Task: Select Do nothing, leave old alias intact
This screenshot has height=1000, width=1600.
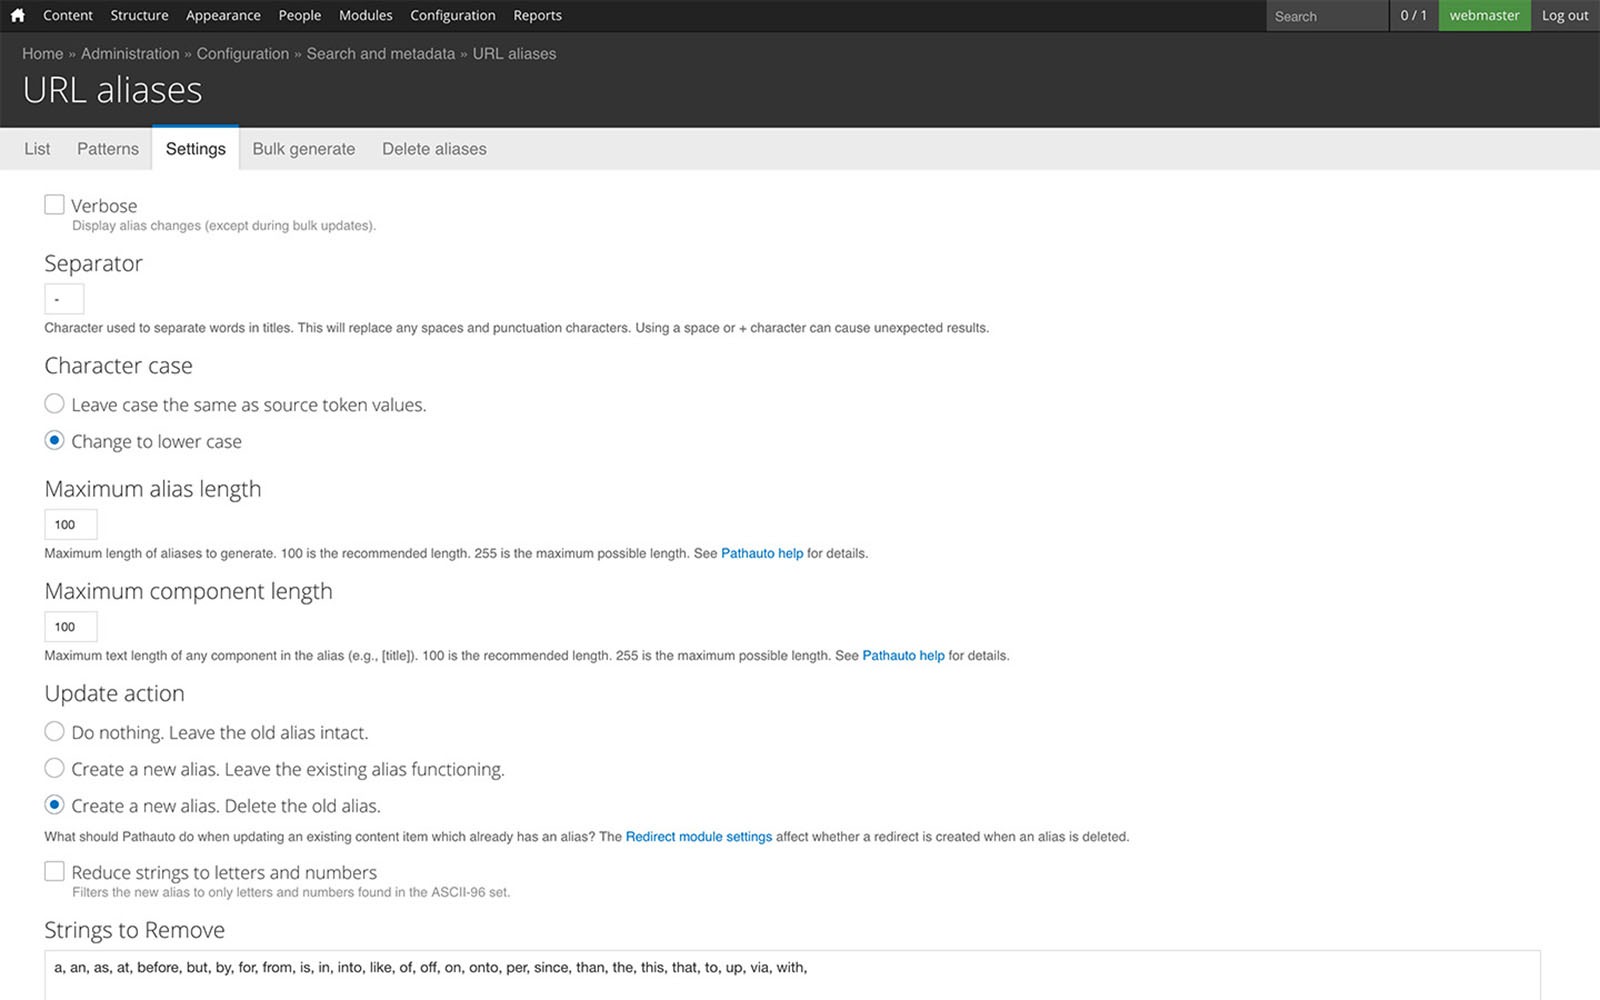Action: 54,731
